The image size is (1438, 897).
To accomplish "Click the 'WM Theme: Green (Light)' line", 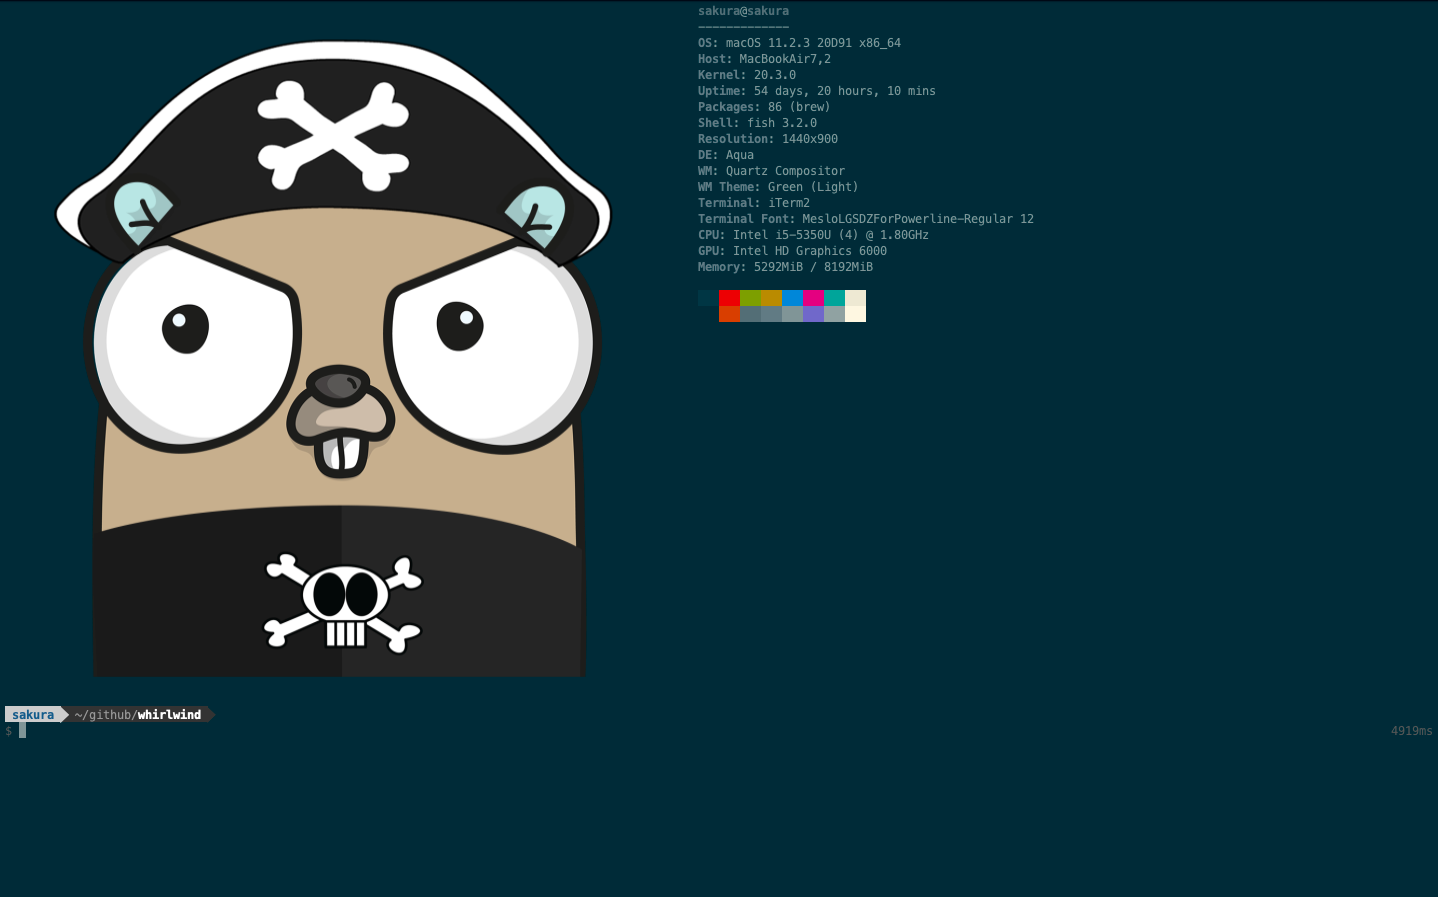I will click(778, 187).
